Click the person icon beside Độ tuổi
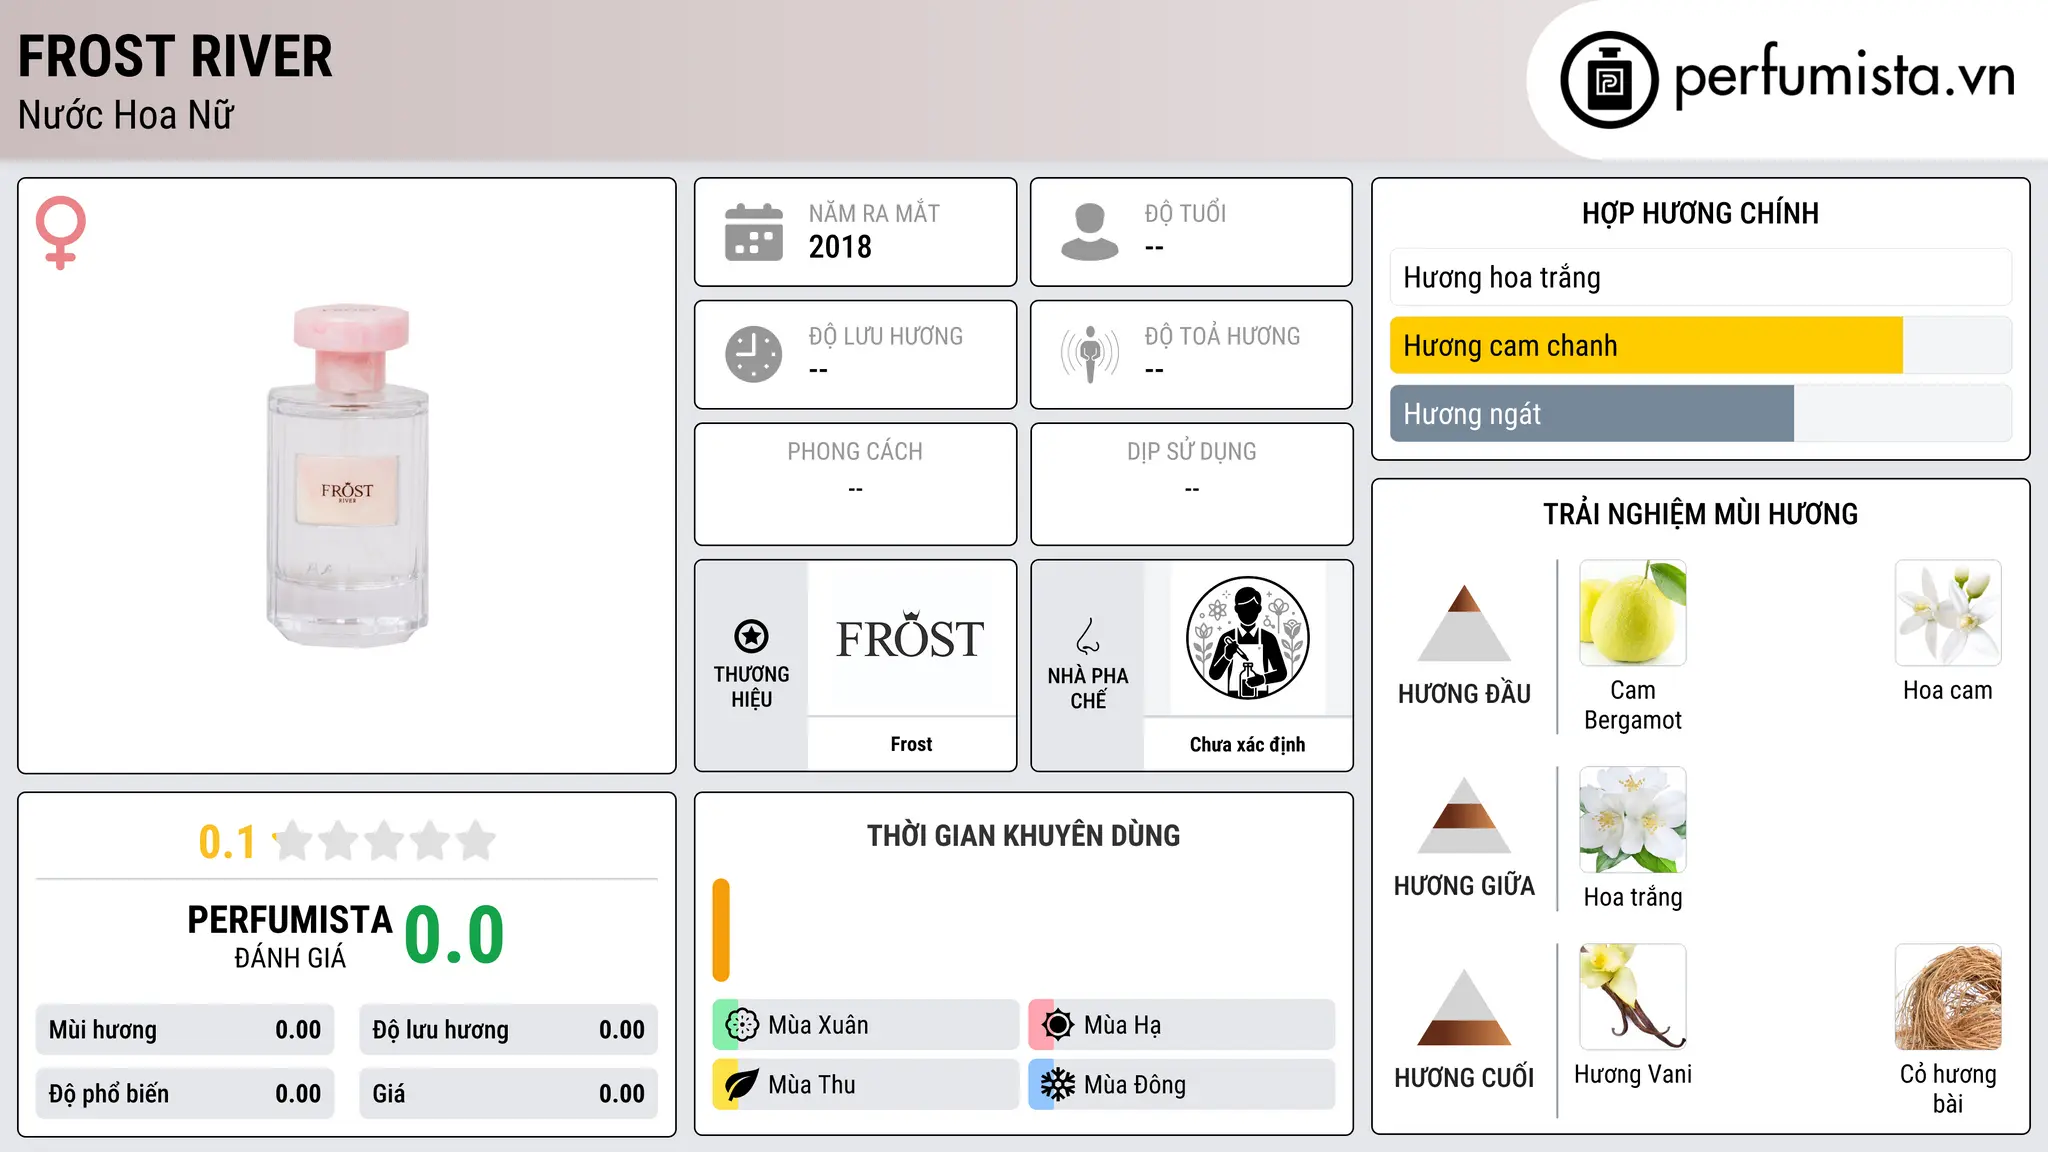 (x=1089, y=232)
